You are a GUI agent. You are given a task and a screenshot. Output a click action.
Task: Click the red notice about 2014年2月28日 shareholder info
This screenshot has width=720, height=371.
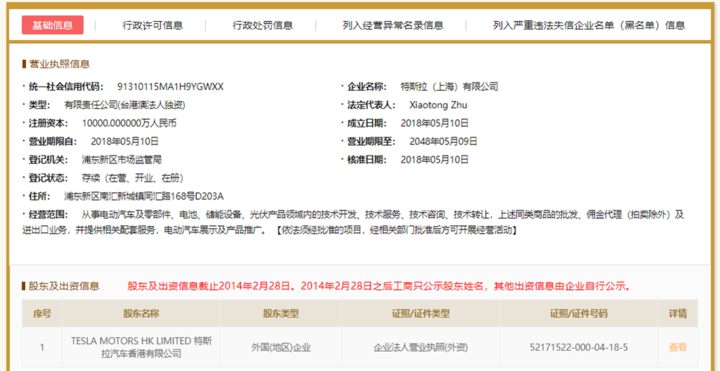tap(380, 287)
